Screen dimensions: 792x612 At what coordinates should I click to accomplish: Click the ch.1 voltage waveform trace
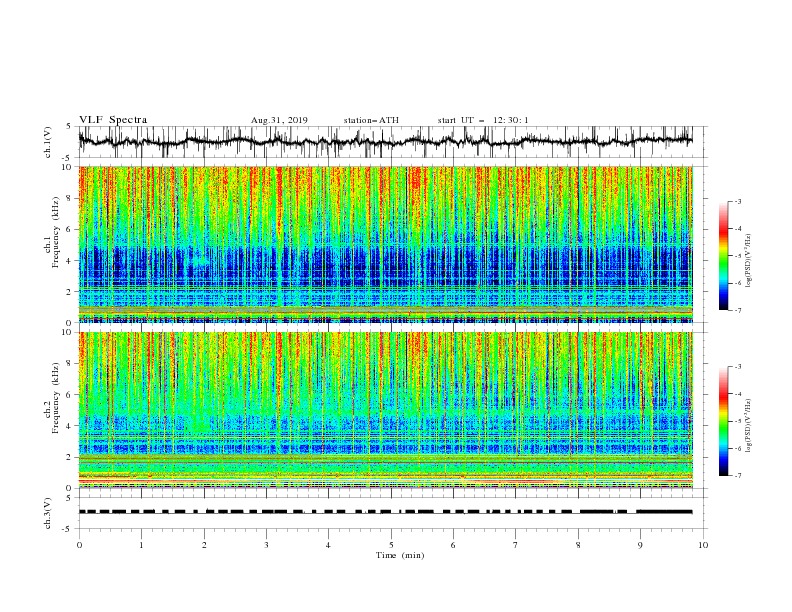tap(385, 141)
